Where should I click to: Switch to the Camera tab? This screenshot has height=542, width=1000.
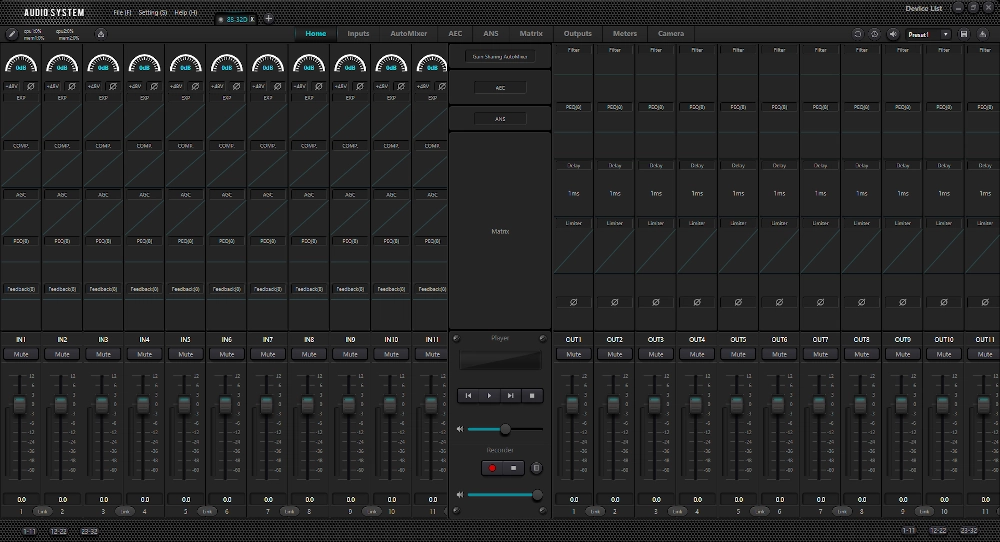click(x=671, y=34)
